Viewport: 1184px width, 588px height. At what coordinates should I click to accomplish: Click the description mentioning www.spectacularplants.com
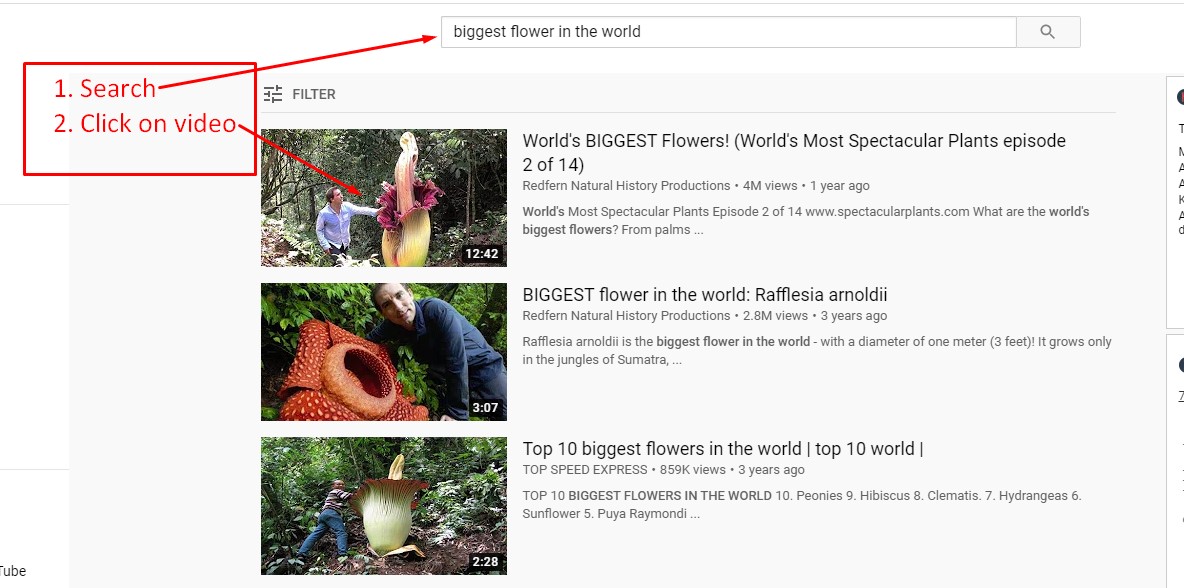point(805,220)
